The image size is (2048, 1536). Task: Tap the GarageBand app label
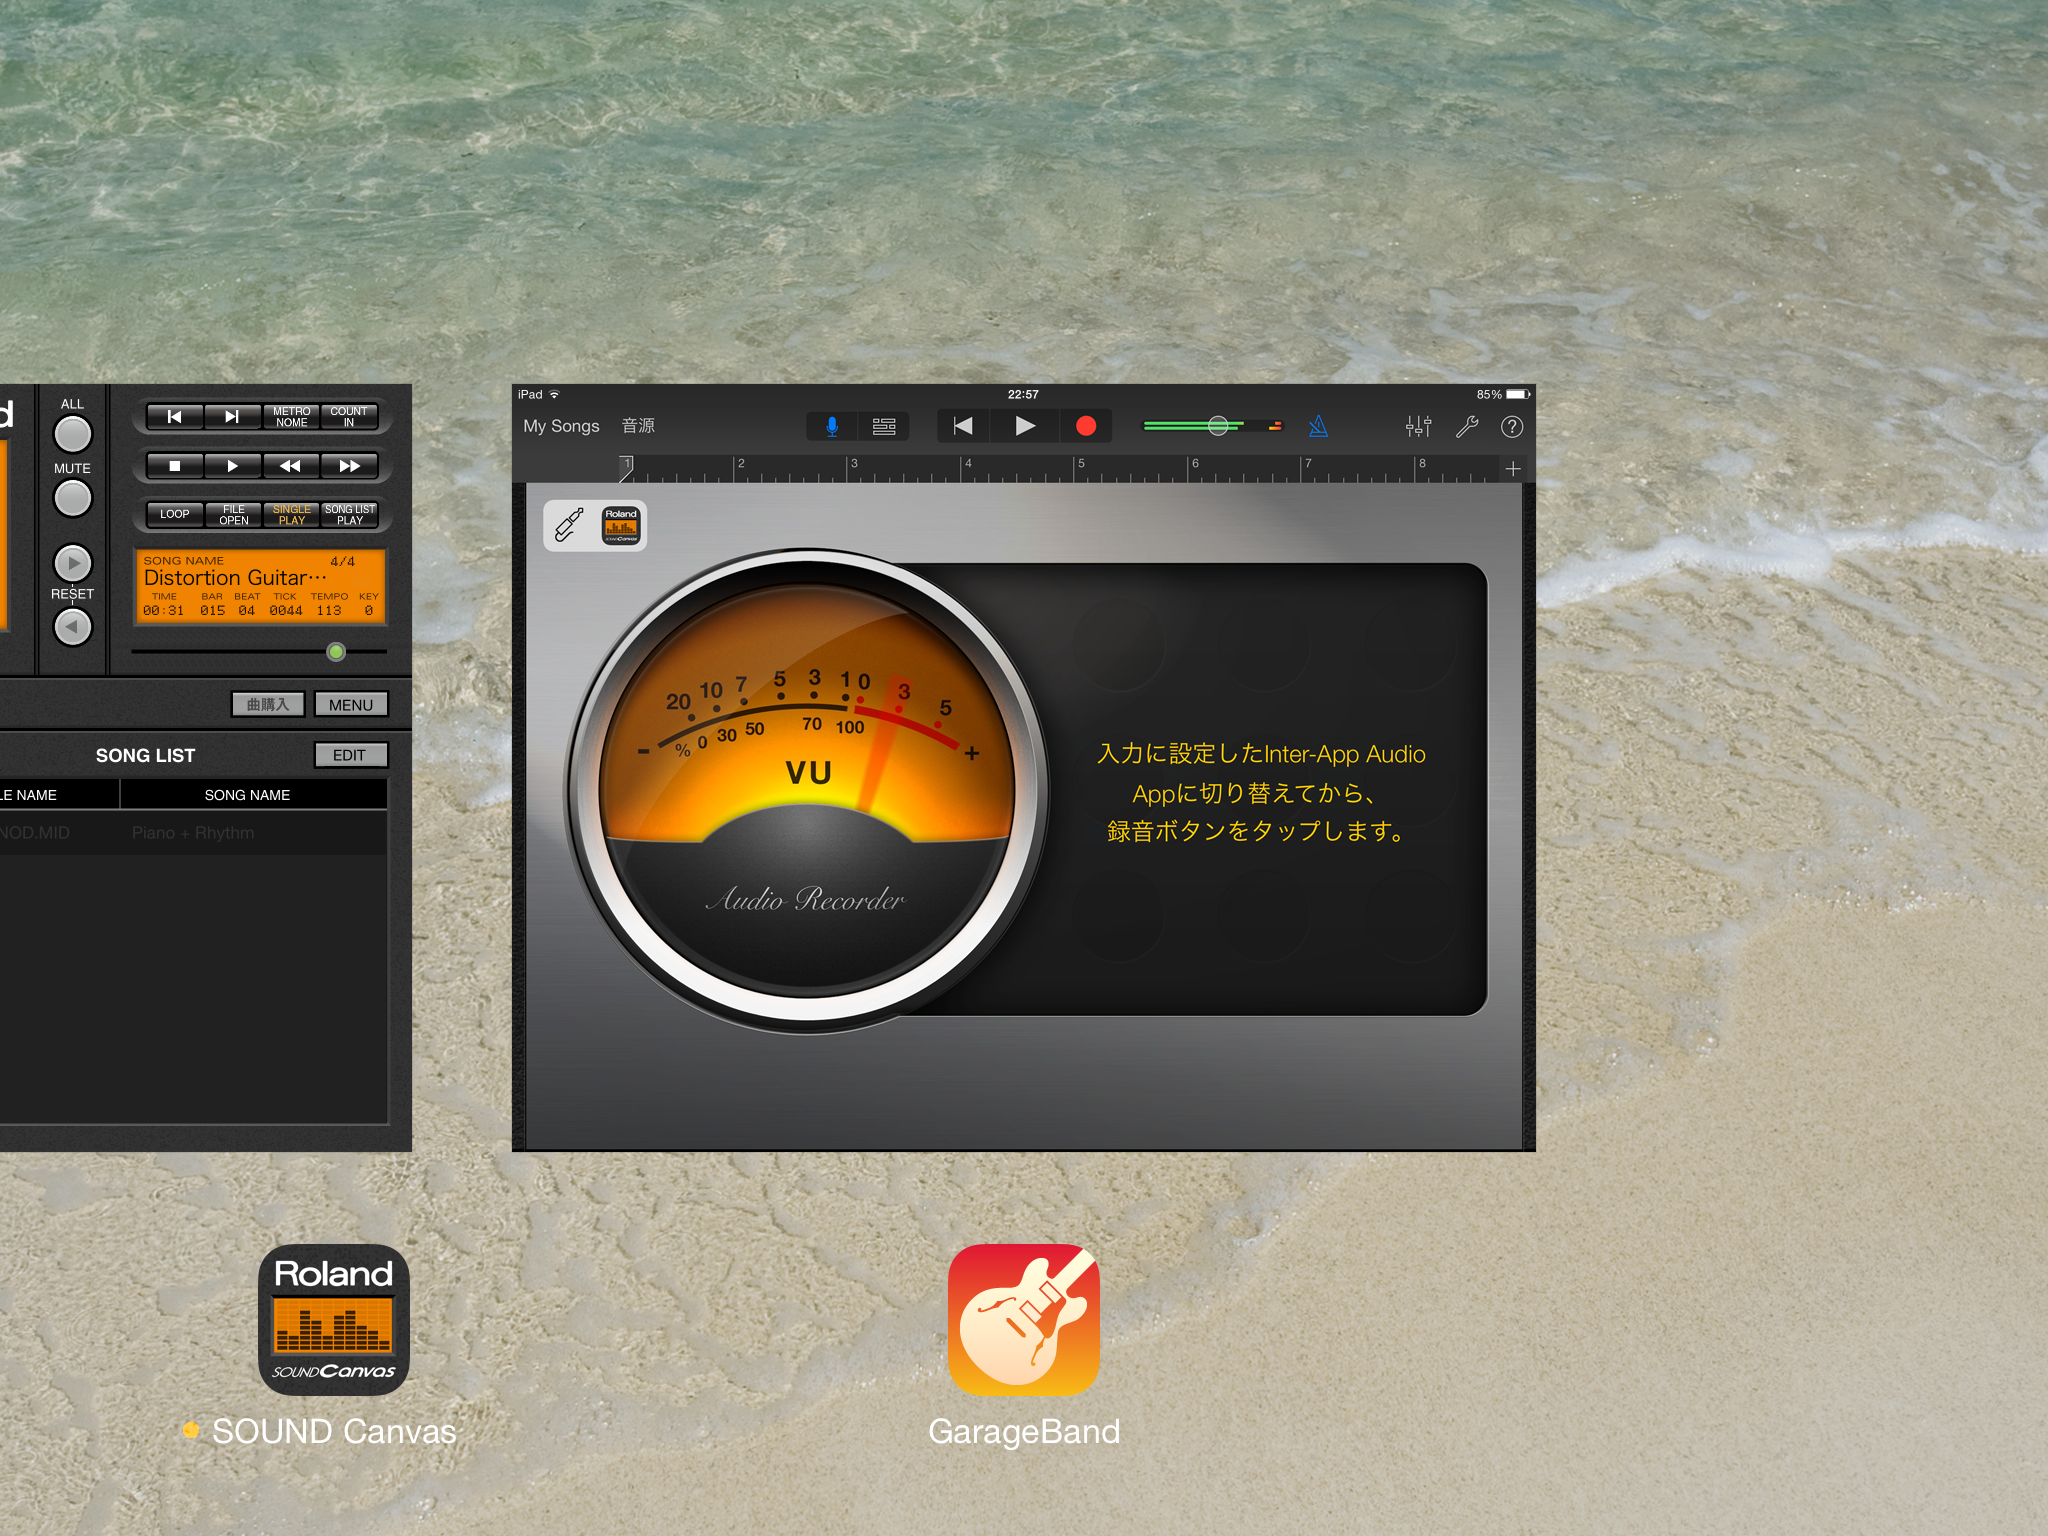coord(1024,1431)
